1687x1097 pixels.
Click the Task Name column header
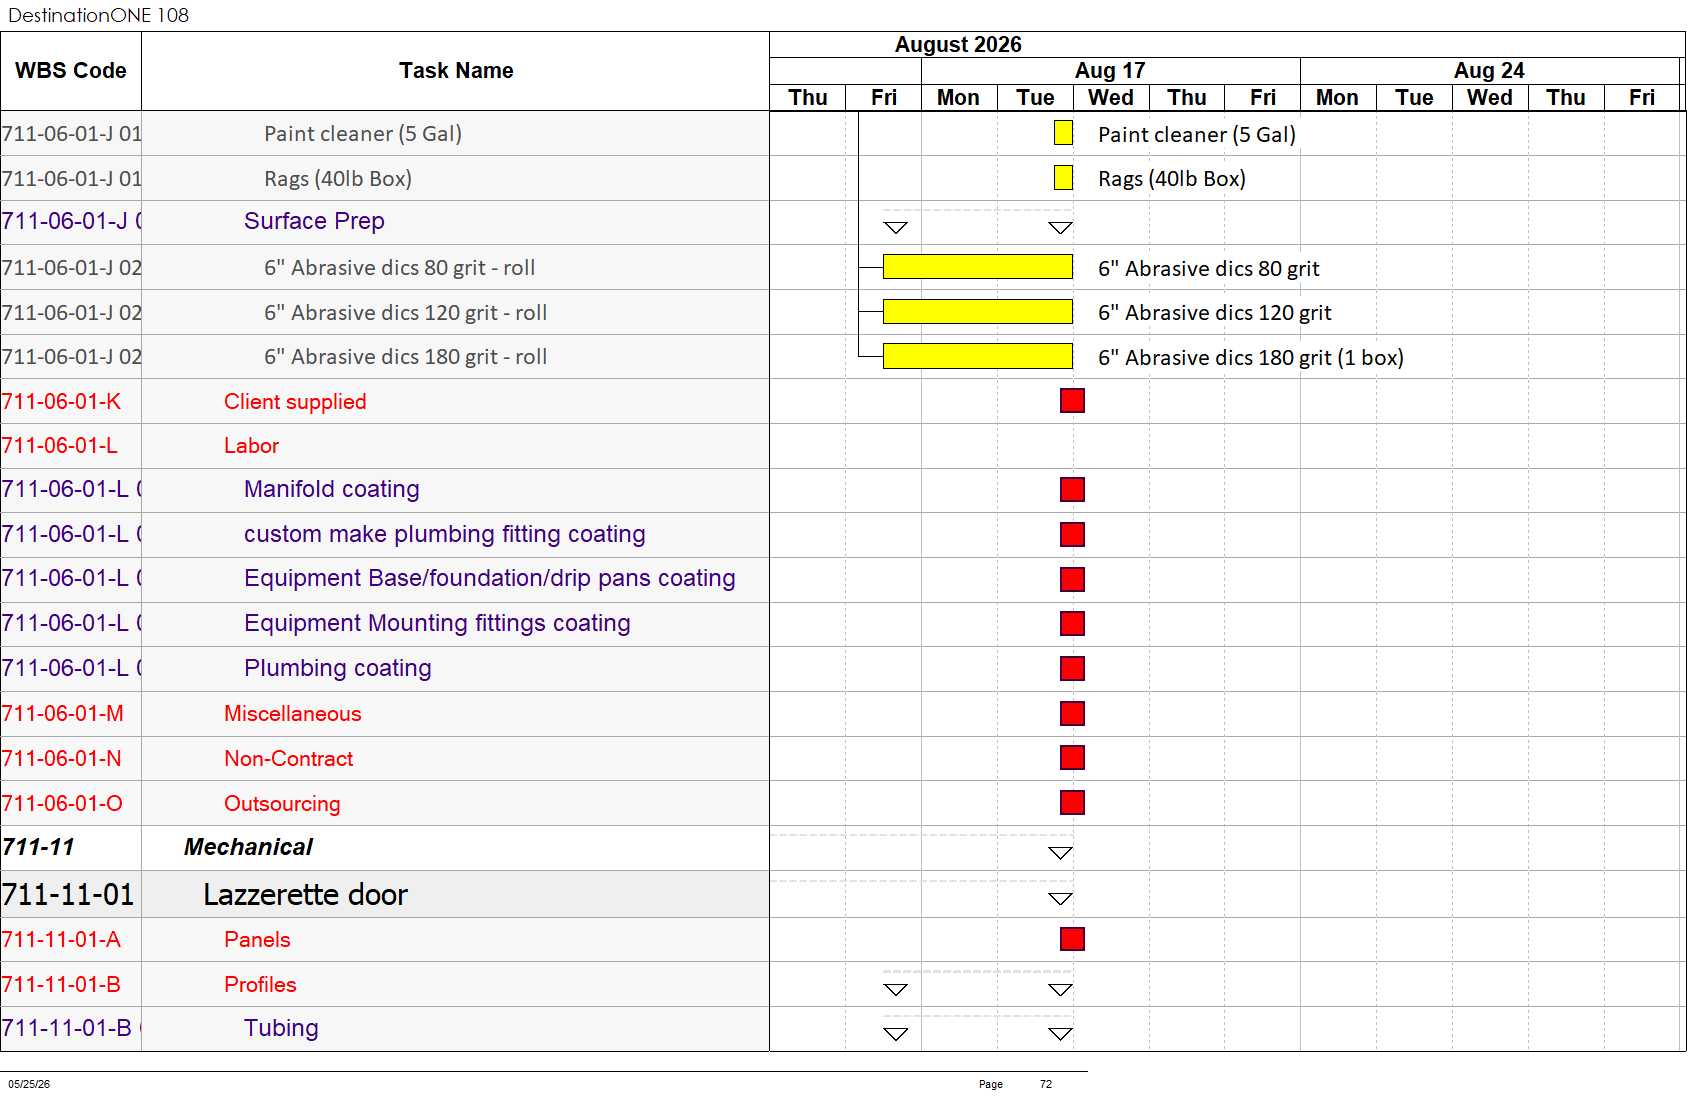[x=456, y=71]
